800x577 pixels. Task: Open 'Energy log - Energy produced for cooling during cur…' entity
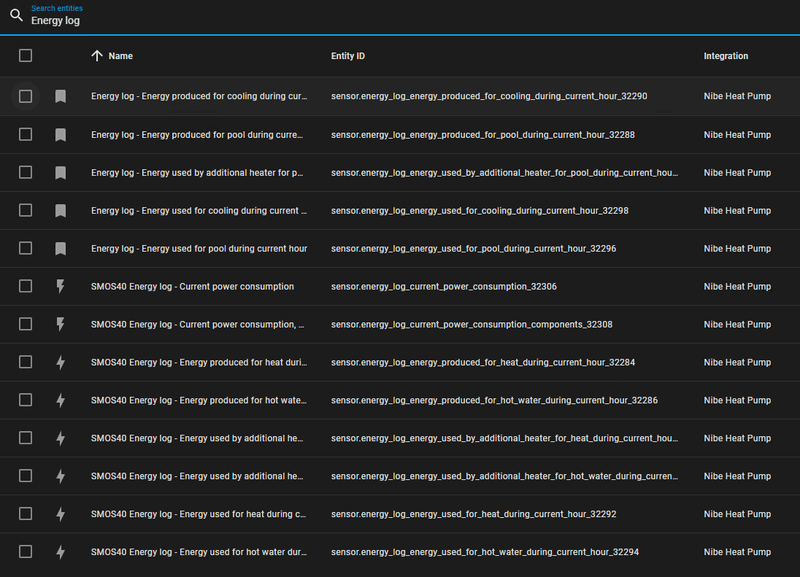tap(199, 96)
